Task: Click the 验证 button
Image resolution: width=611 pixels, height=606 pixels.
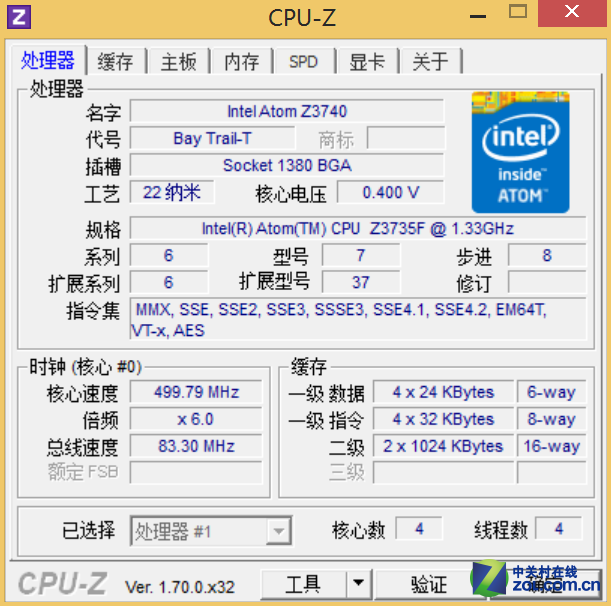Action: (x=429, y=584)
